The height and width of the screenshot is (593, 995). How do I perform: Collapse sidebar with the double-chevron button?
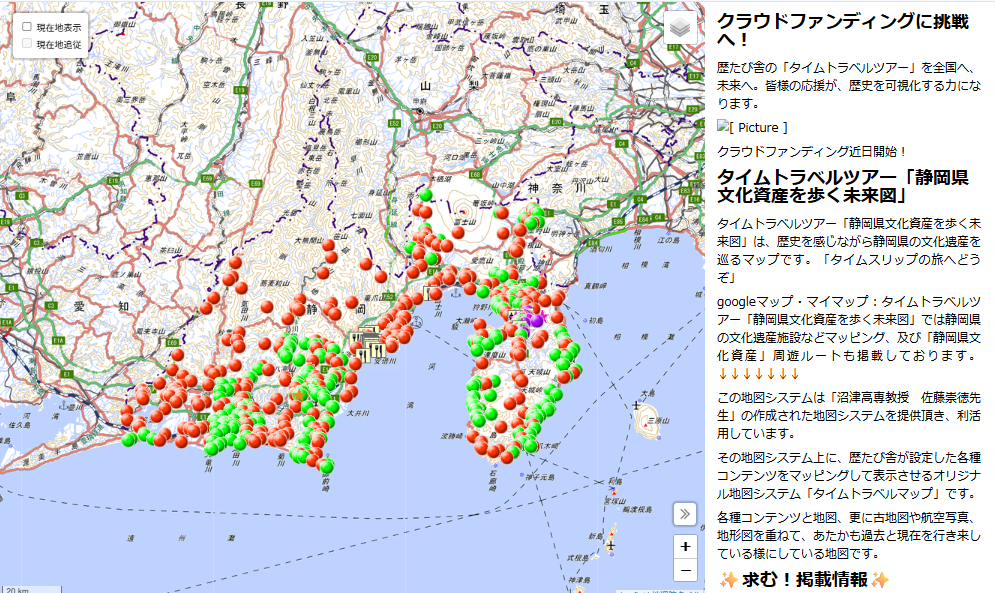(685, 513)
